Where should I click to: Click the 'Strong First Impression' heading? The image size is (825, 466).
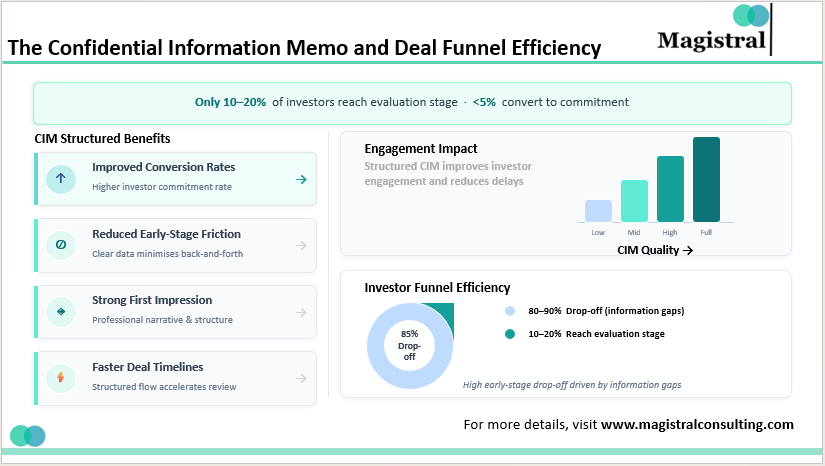[152, 300]
